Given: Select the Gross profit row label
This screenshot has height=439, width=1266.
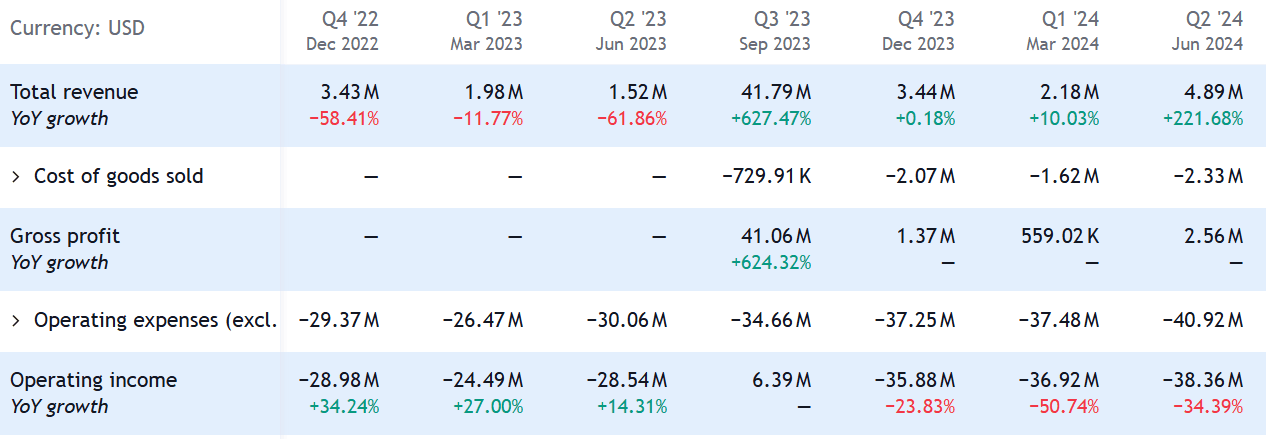Looking at the screenshot, I should click(x=64, y=236).
